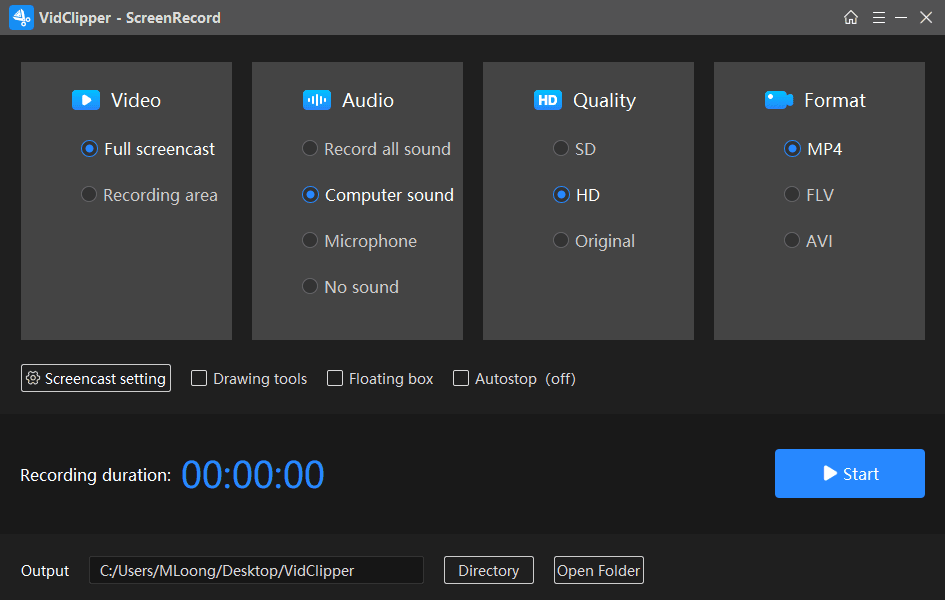
Task: Click the Video panel play icon
Action: [x=86, y=100]
